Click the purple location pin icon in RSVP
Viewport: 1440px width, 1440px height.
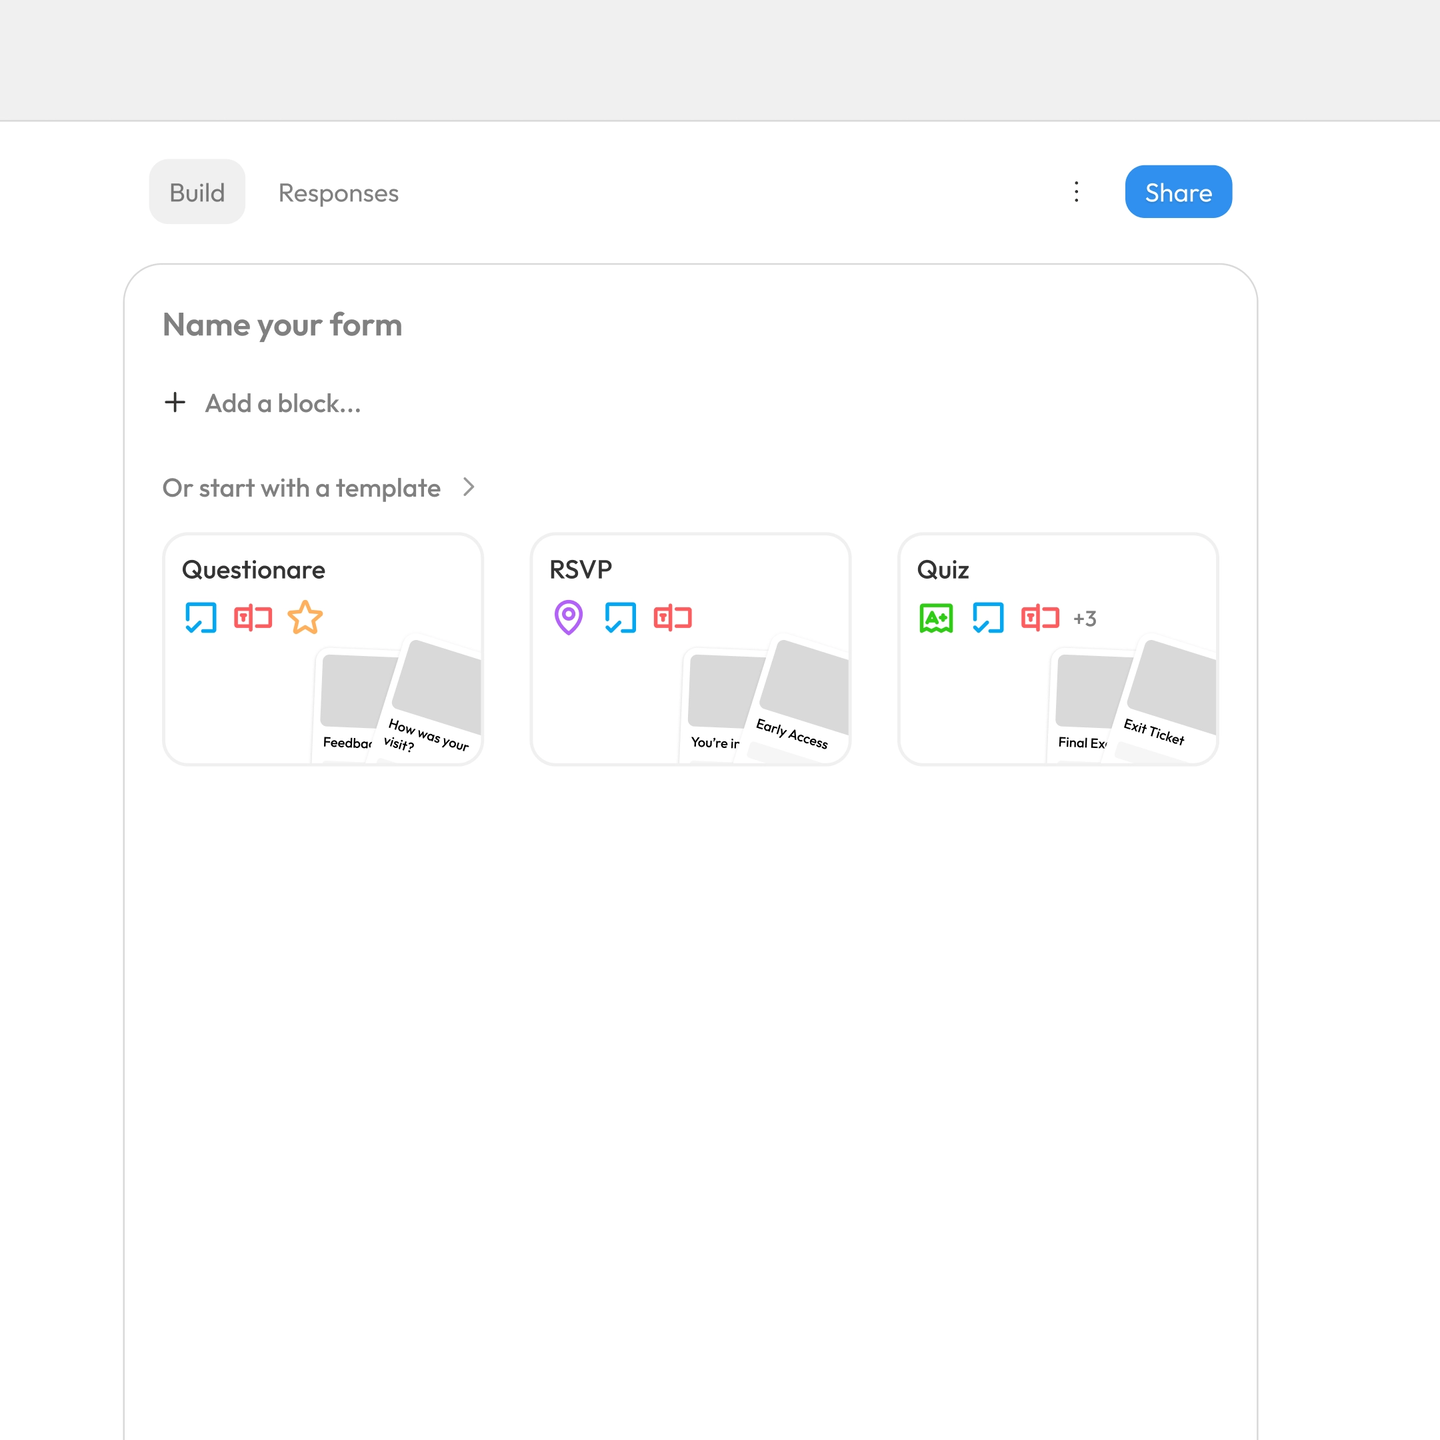pos(569,618)
